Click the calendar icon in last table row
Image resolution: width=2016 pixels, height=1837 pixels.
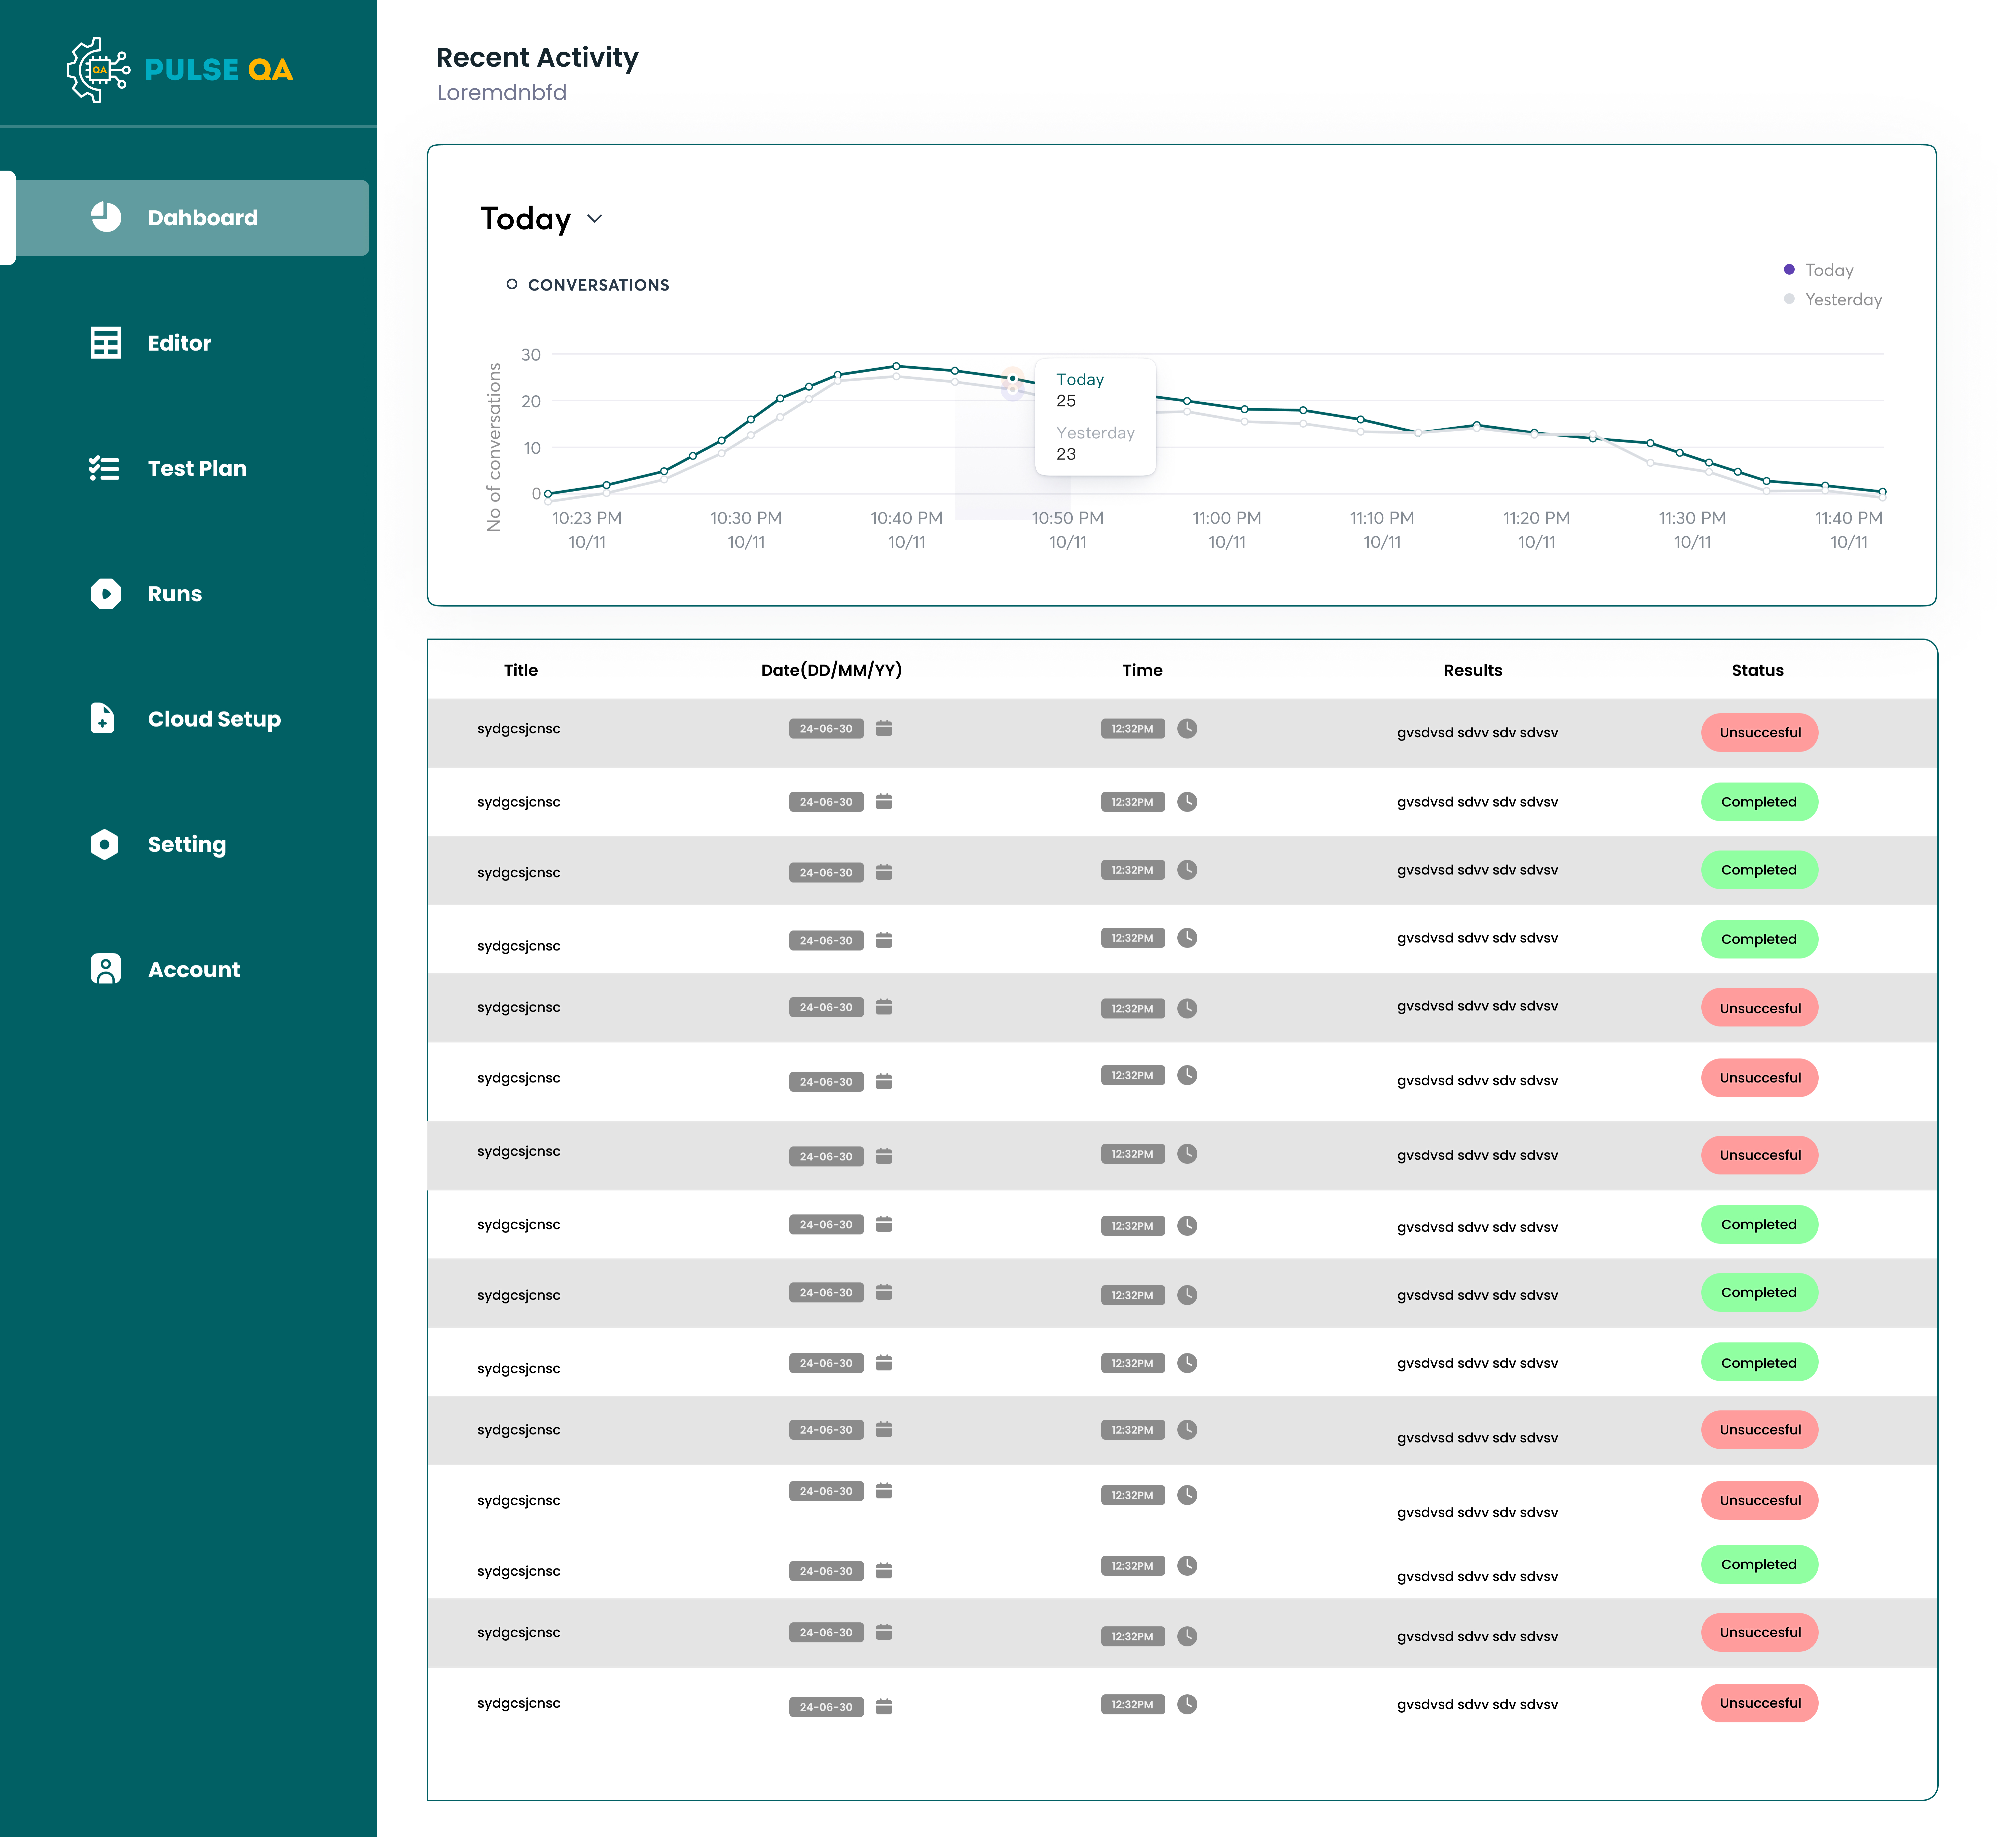coord(884,1706)
